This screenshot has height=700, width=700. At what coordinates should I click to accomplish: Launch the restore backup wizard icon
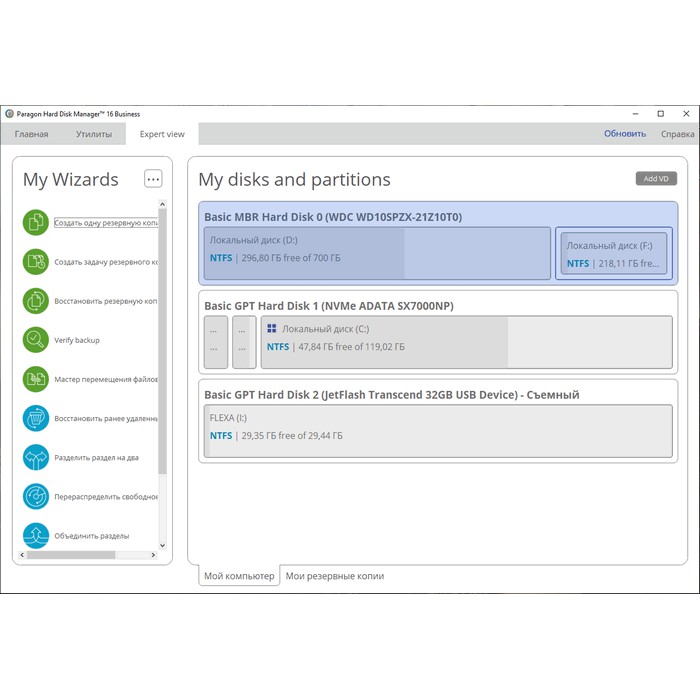(36, 301)
